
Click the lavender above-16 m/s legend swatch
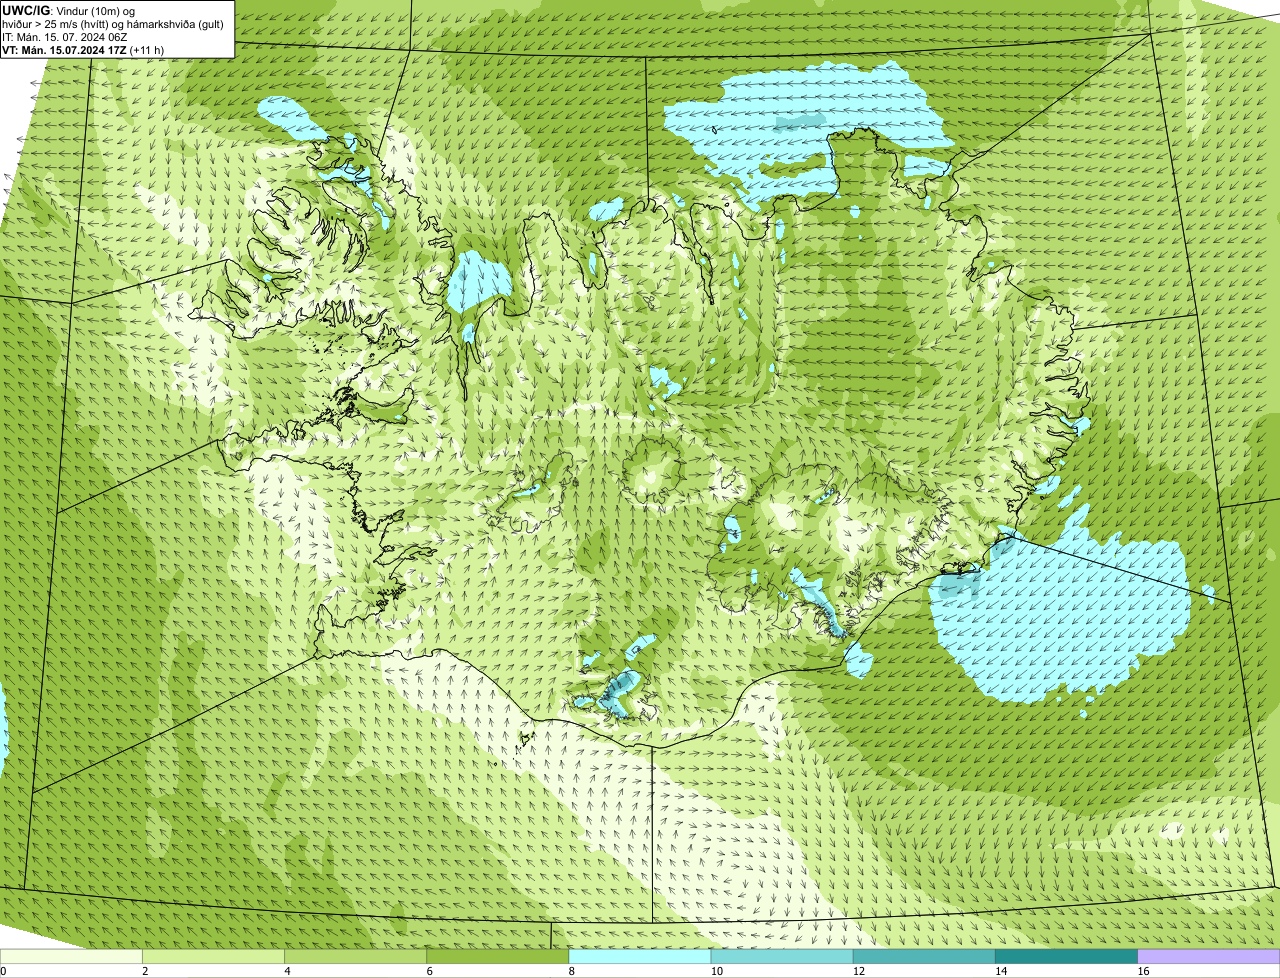pos(1208,957)
